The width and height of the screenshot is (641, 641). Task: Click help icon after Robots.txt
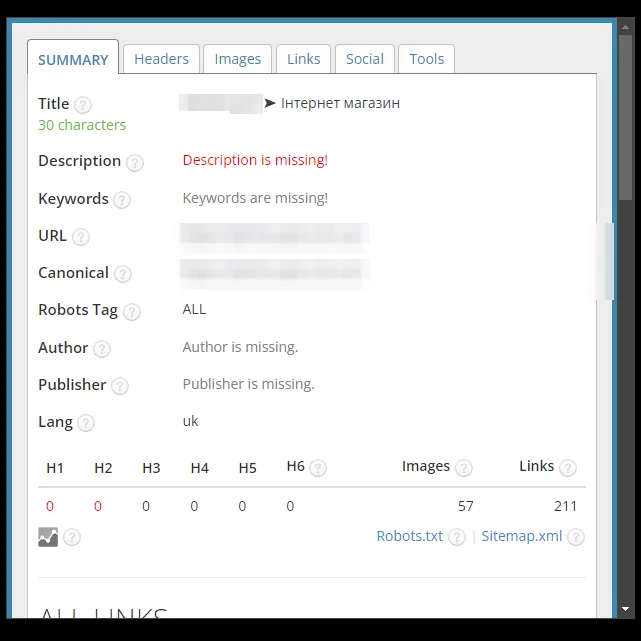click(457, 537)
